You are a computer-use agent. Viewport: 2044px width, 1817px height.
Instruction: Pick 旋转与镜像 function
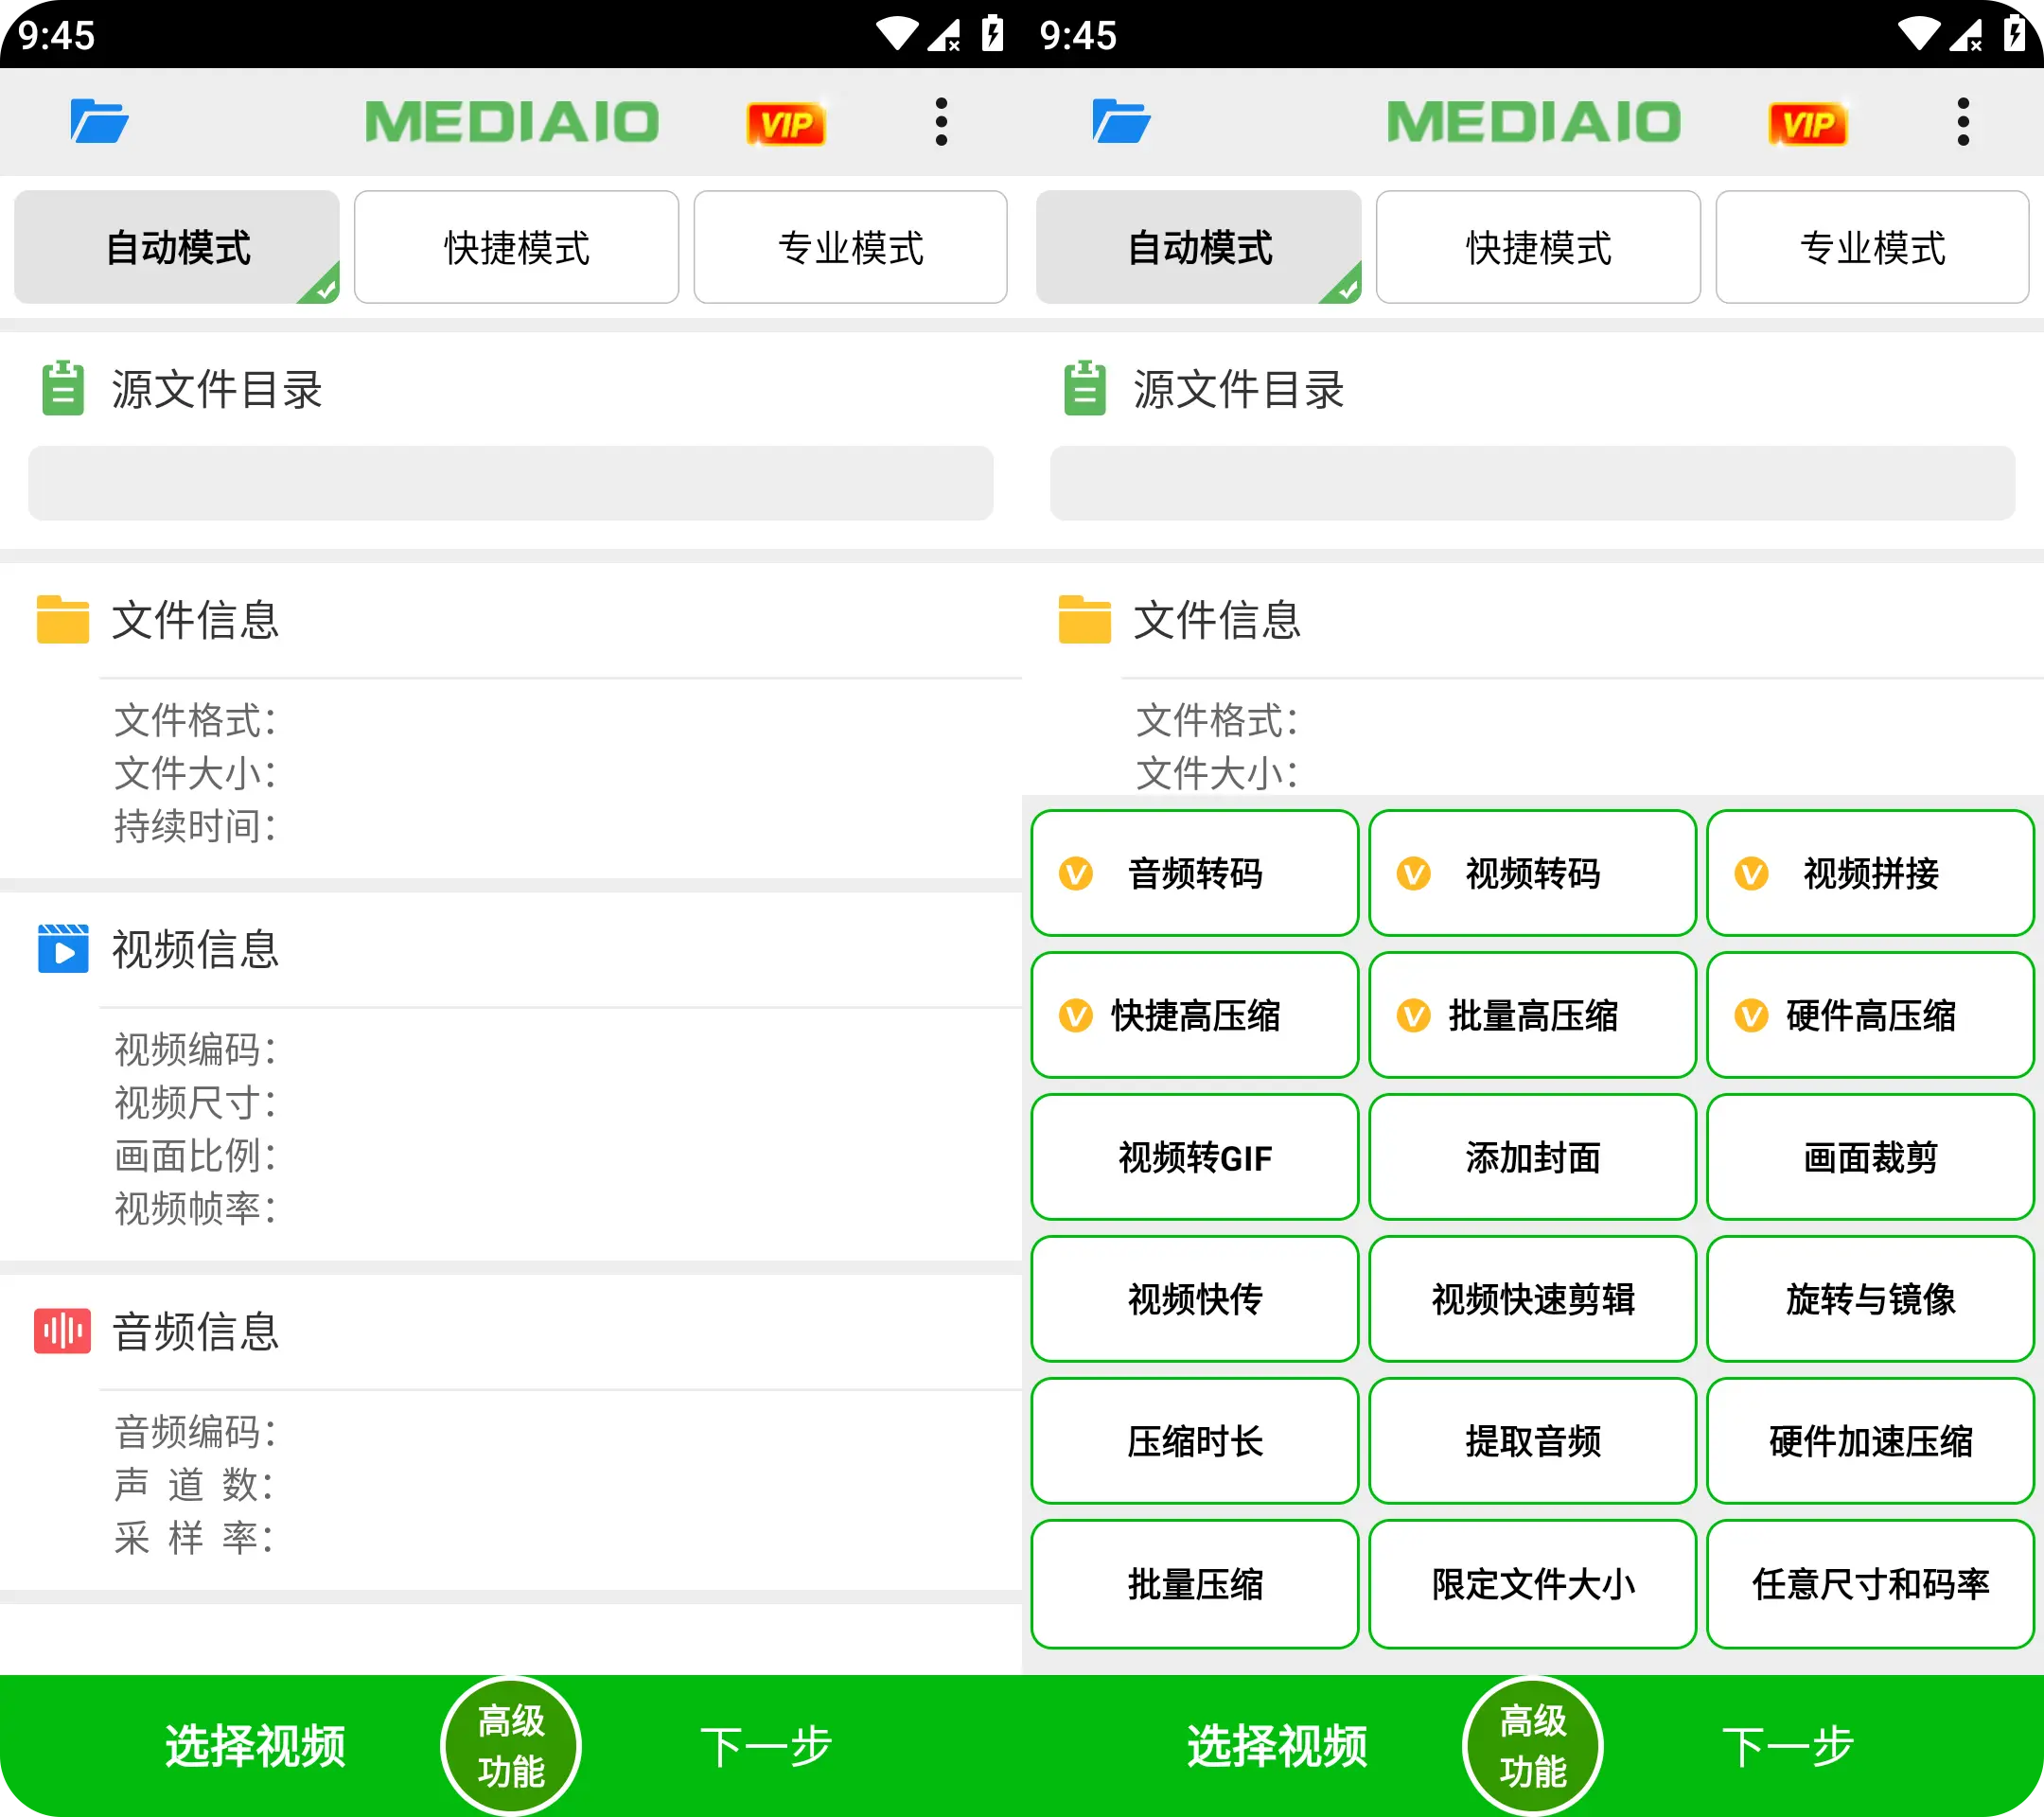(x=1870, y=1299)
